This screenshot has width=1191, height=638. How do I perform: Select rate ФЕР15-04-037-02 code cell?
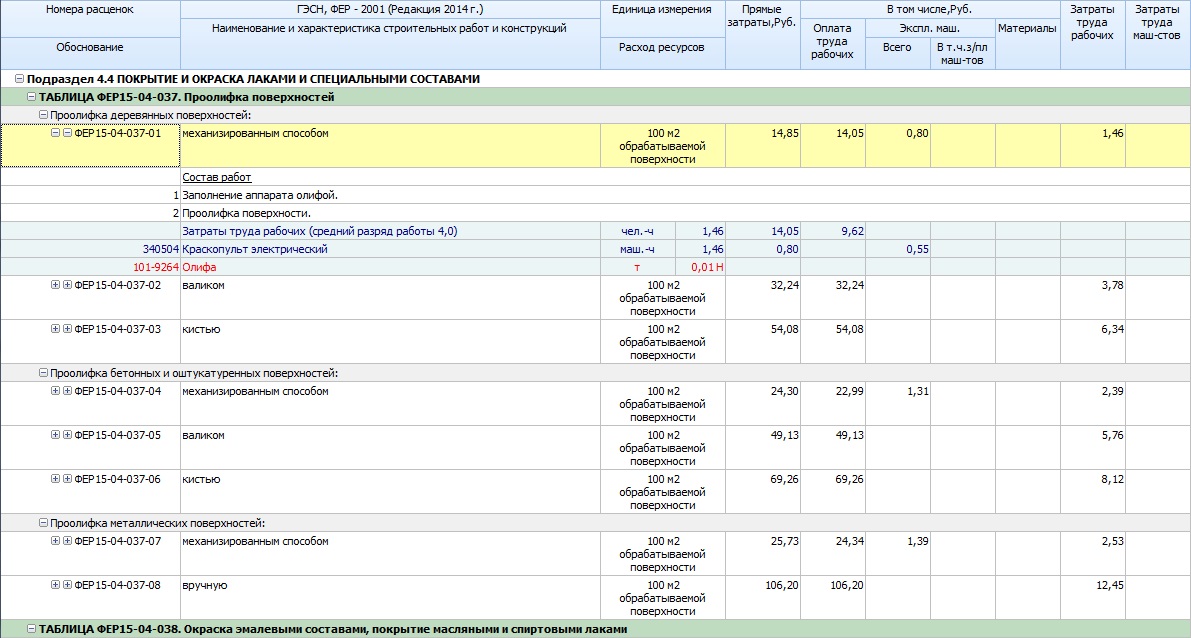[x=90, y=297]
